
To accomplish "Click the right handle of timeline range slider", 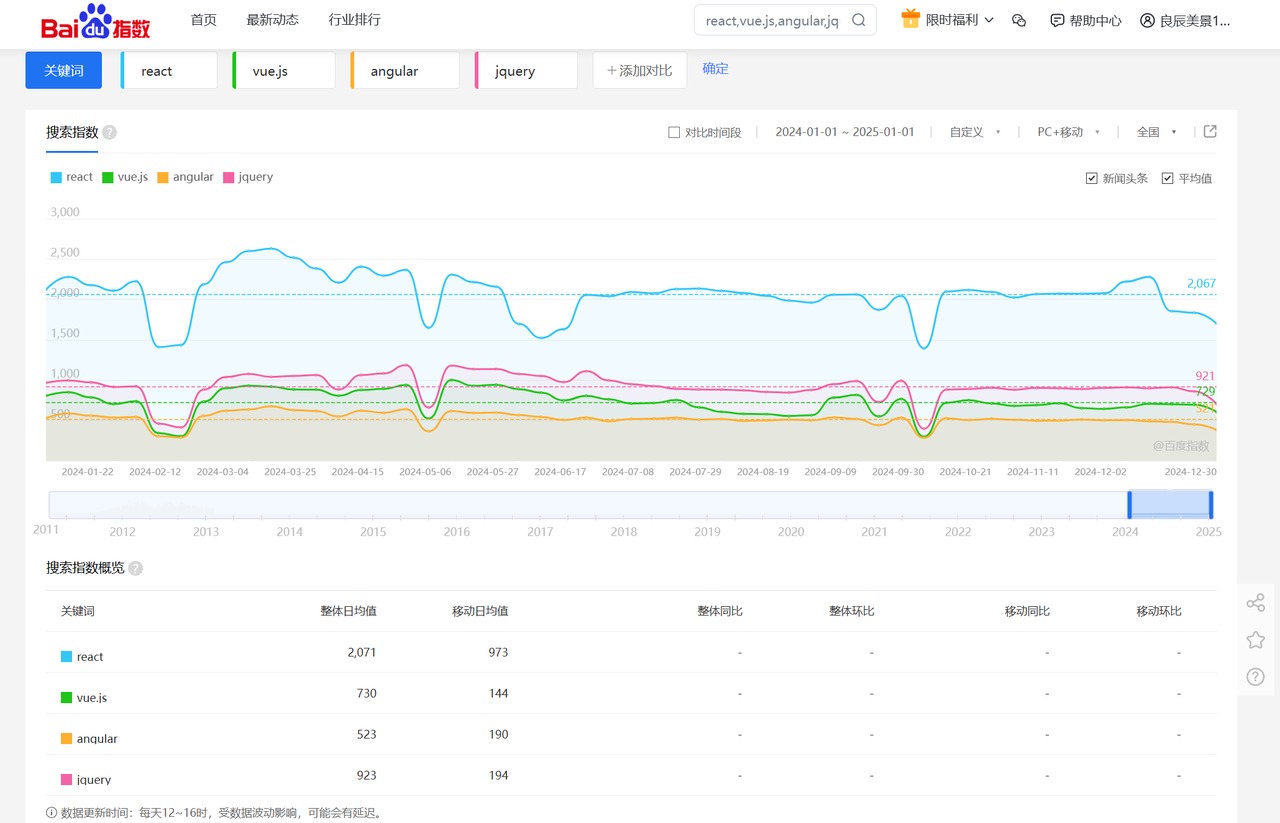I will [1210, 504].
